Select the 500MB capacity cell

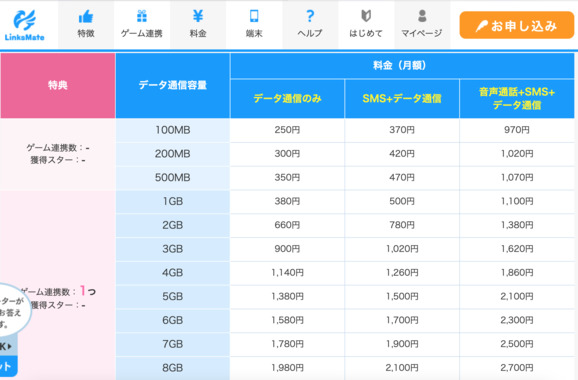coord(173,178)
